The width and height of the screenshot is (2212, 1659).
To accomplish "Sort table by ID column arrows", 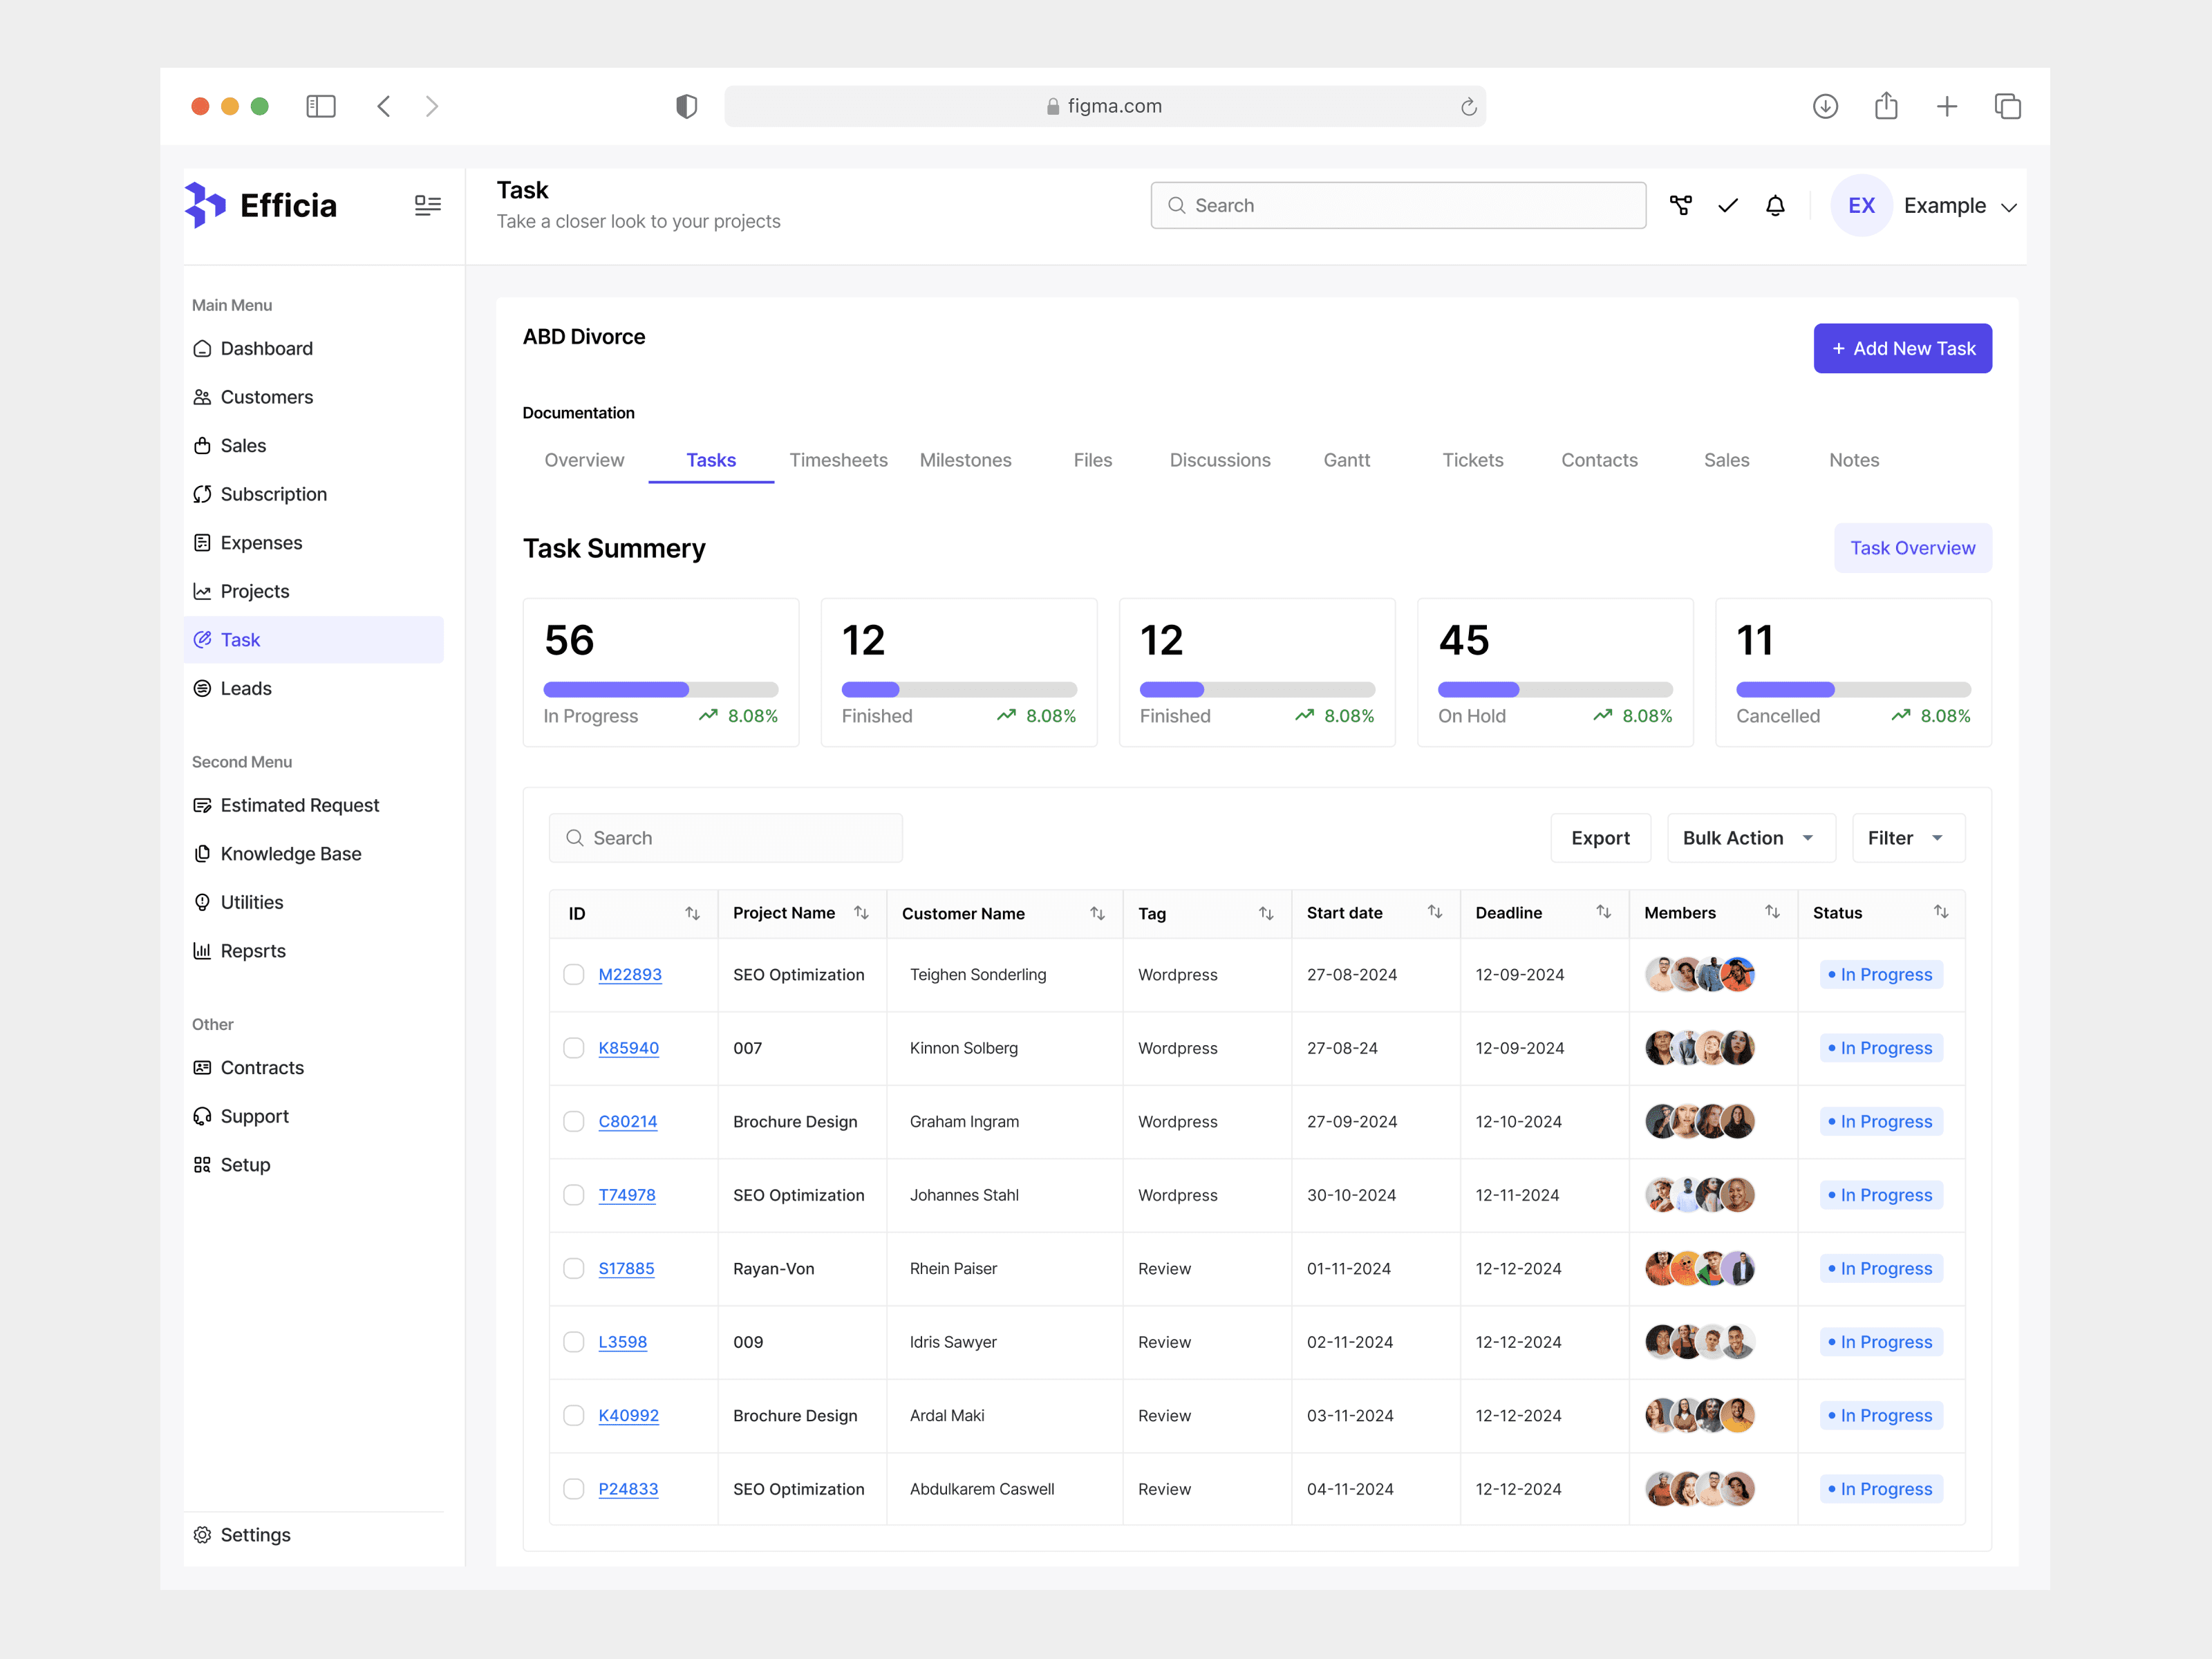I will pyautogui.click(x=692, y=913).
